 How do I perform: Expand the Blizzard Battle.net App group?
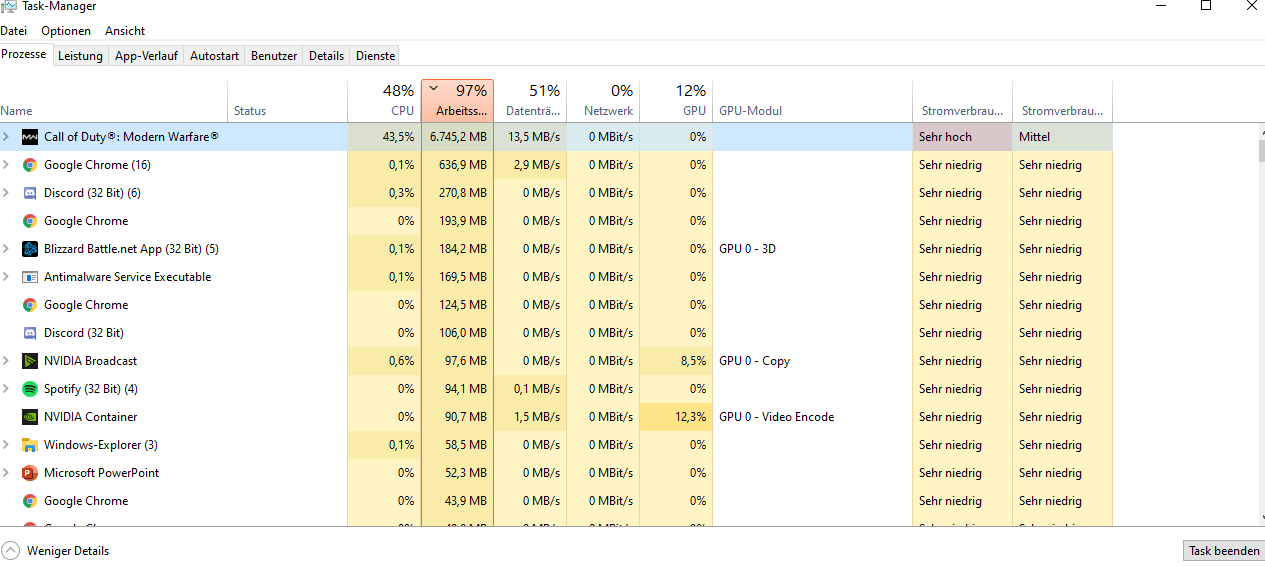(6, 249)
